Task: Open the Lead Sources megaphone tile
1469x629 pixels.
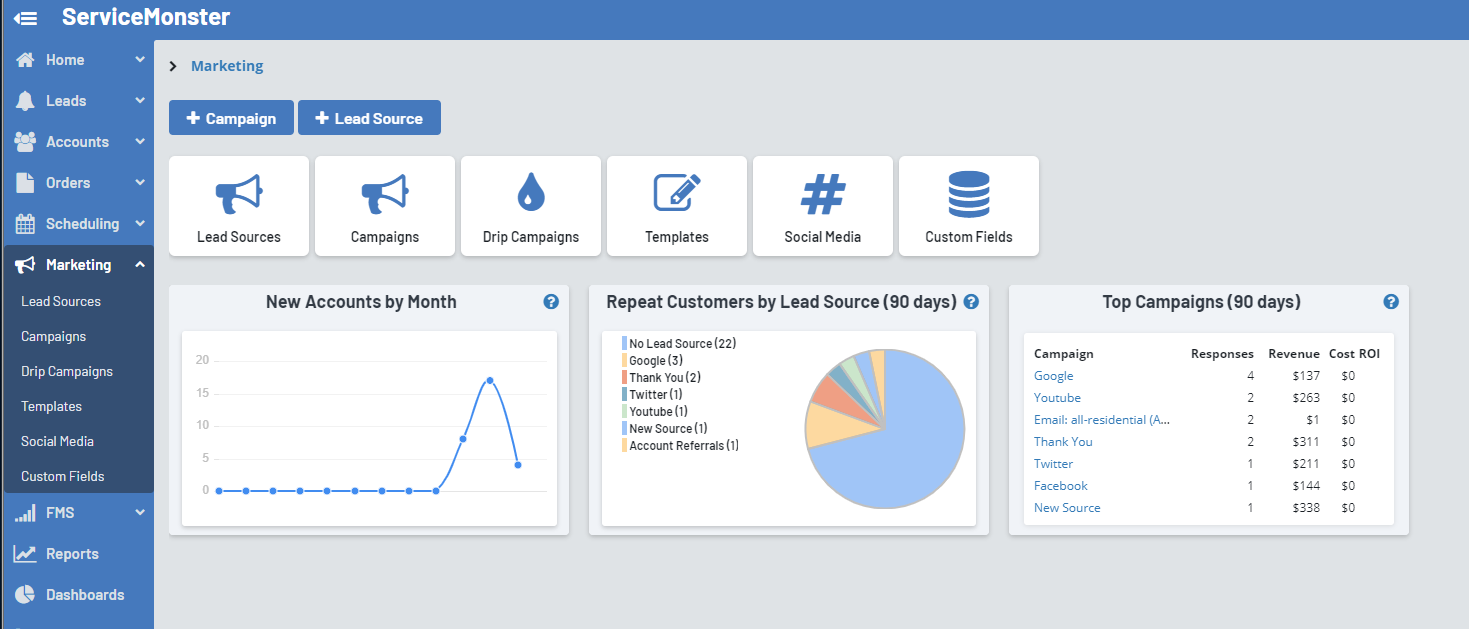Action: (239, 206)
